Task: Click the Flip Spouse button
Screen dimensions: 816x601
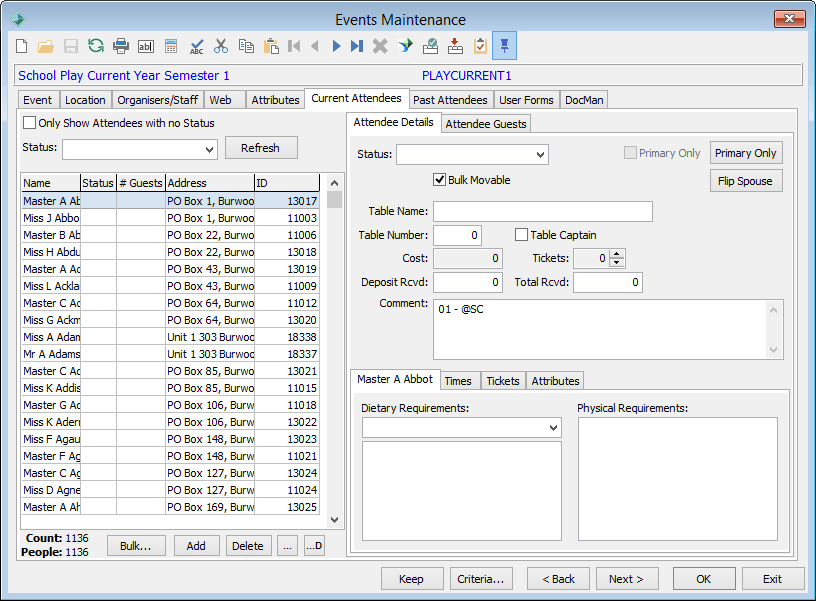Action: (x=746, y=181)
